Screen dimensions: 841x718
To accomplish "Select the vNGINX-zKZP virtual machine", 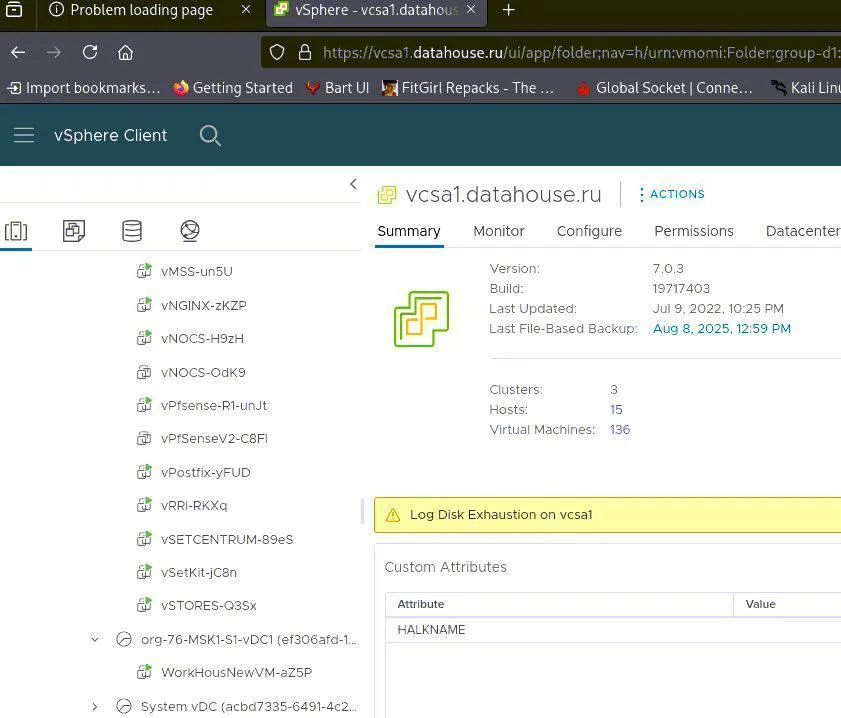I will (x=203, y=305).
